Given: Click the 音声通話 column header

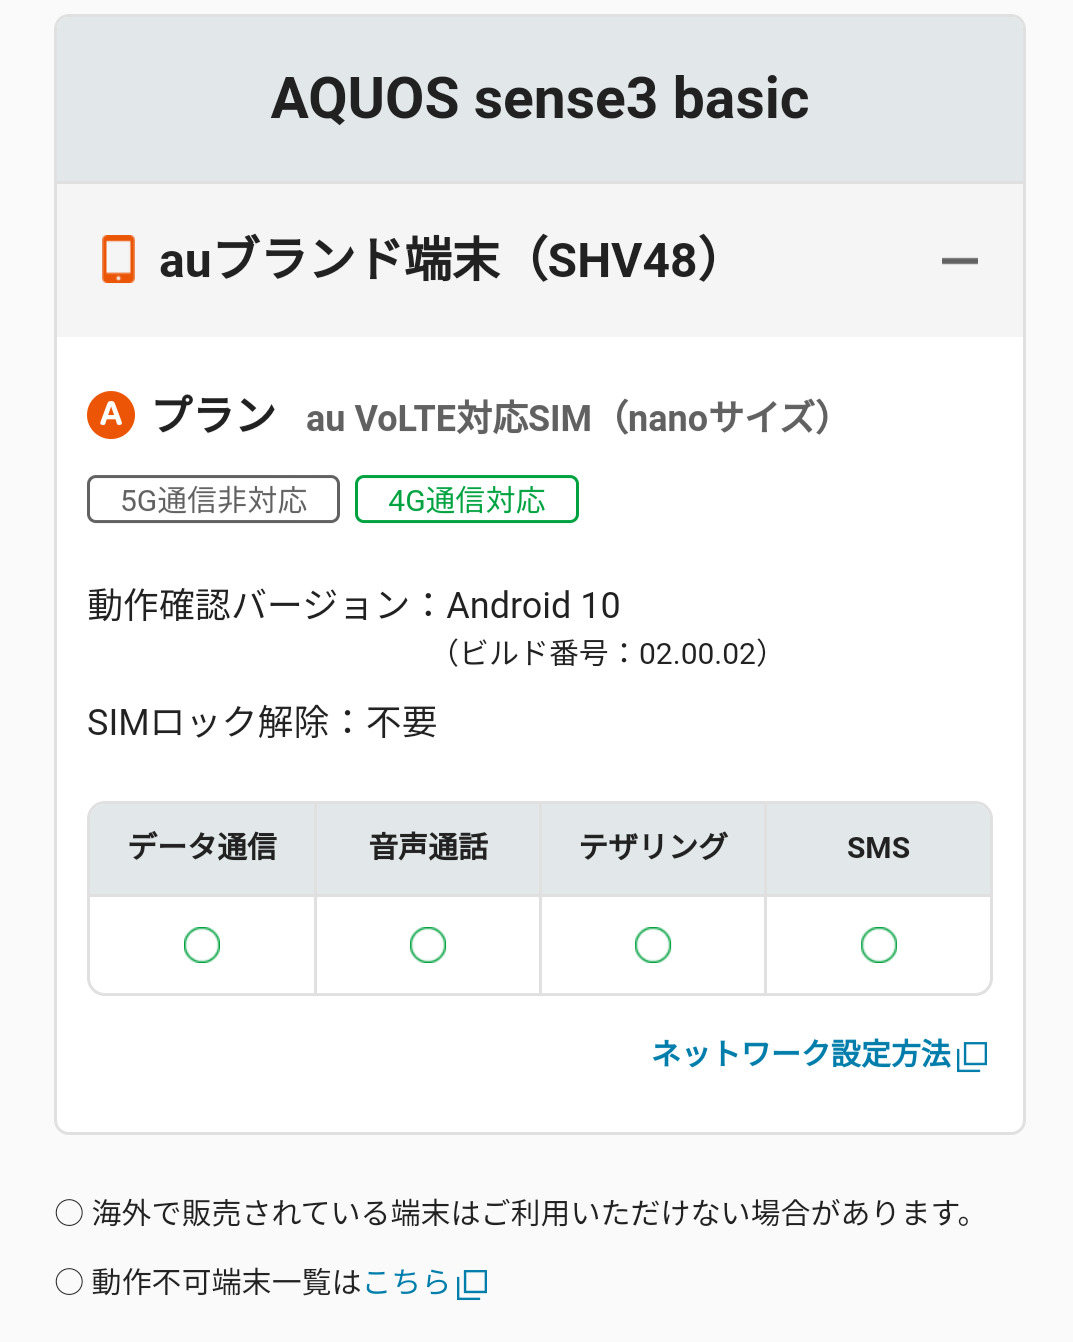Looking at the screenshot, I should (428, 847).
